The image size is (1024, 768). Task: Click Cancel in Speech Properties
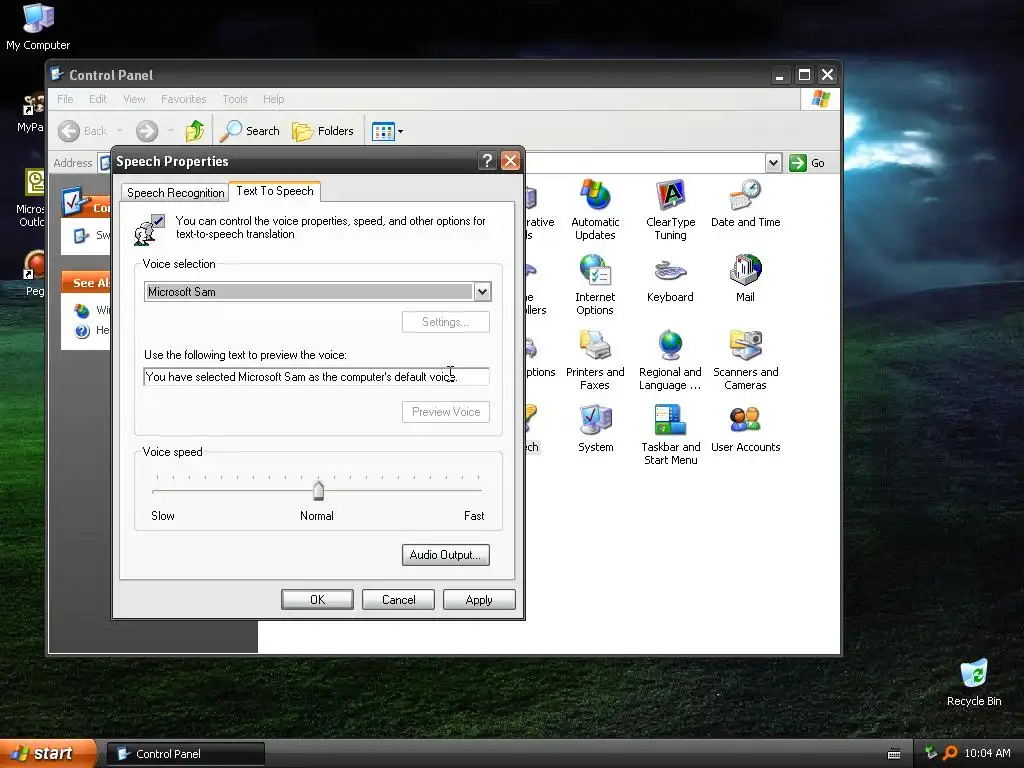point(398,600)
